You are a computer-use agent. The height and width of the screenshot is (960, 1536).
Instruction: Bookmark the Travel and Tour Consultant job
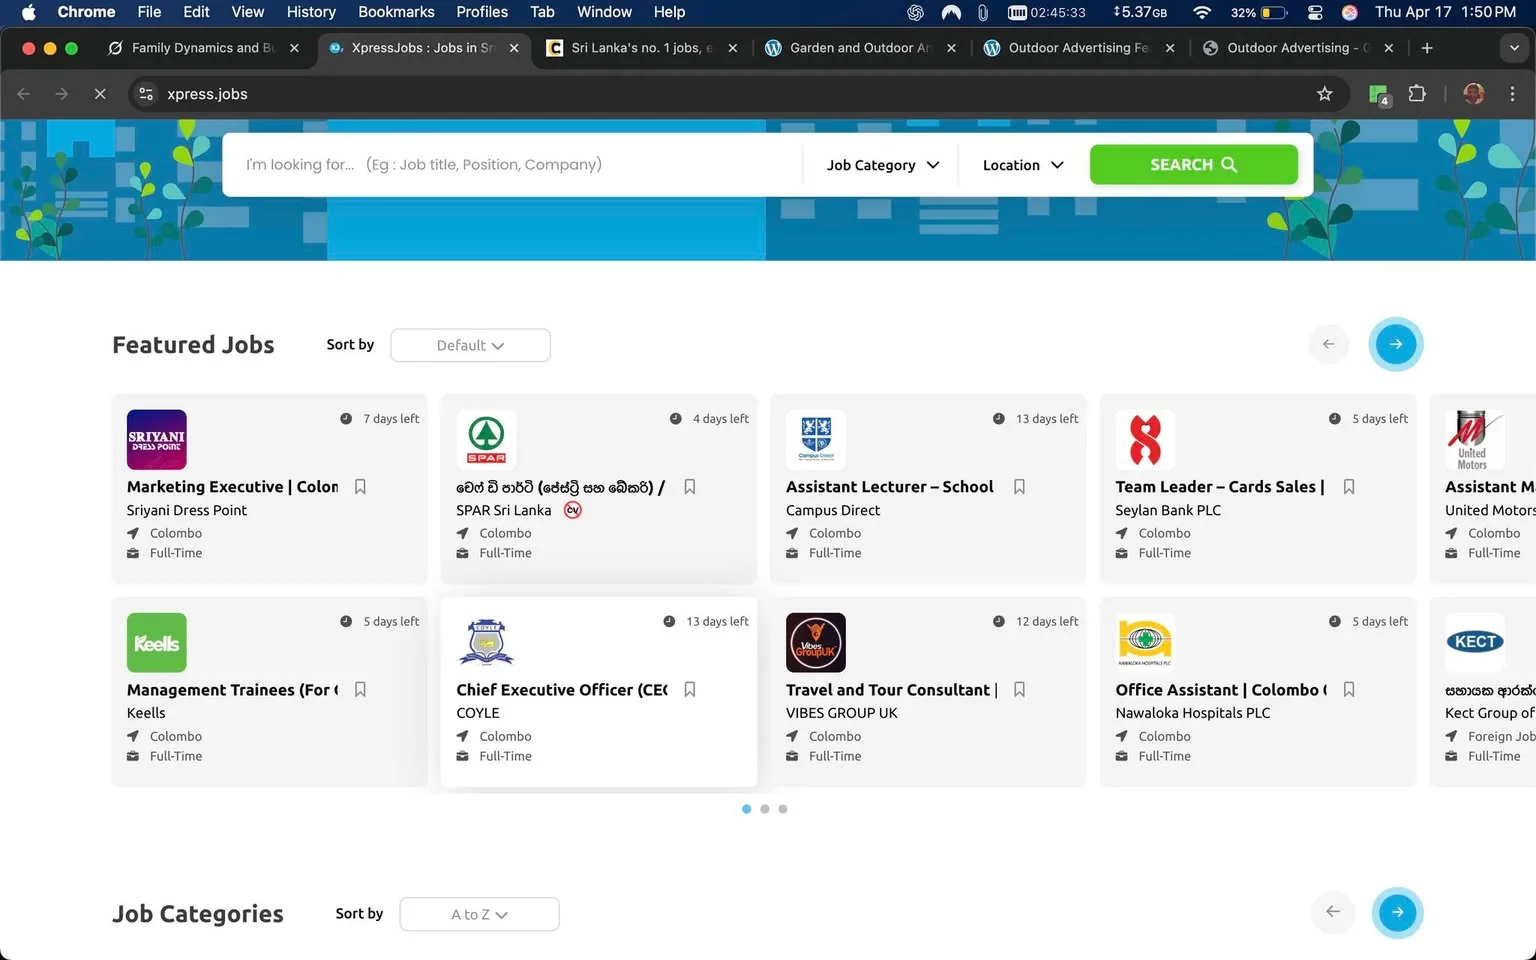coord(1019,689)
